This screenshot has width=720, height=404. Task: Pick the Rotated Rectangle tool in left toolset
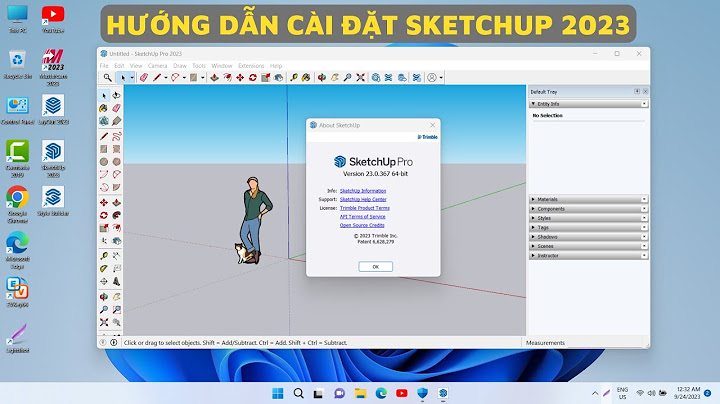tap(117, 149)
